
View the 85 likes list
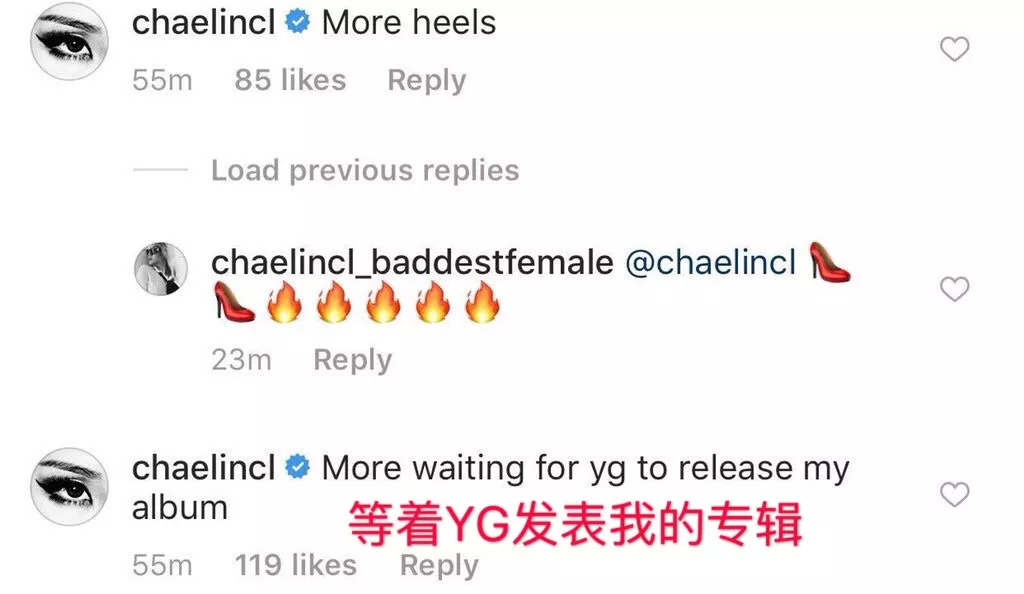click(290, 80)
